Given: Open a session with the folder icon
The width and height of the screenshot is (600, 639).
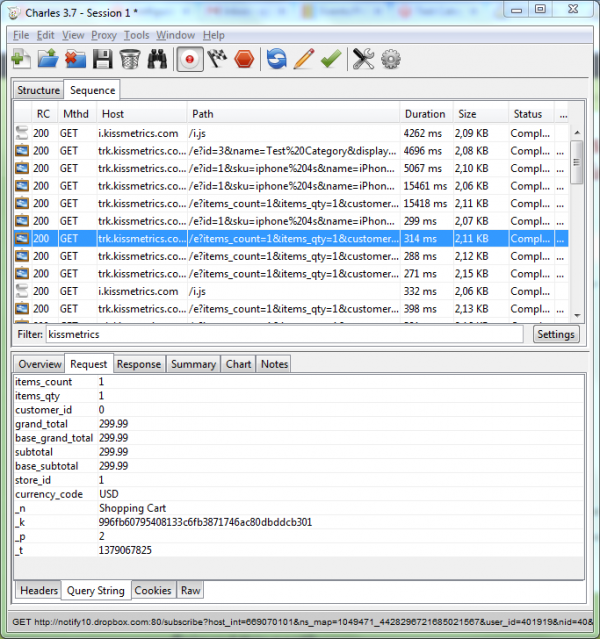Looking at the screenshot, I should (x=48, y=59).
